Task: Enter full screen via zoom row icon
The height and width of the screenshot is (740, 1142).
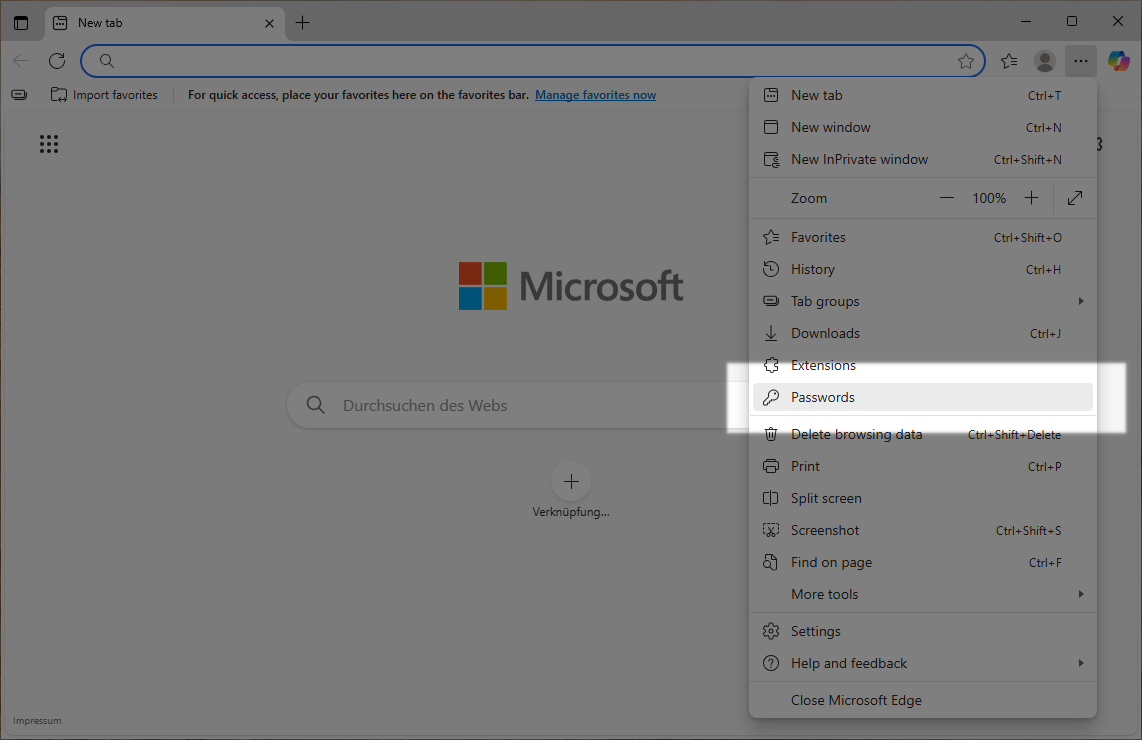Action: 1075,198
